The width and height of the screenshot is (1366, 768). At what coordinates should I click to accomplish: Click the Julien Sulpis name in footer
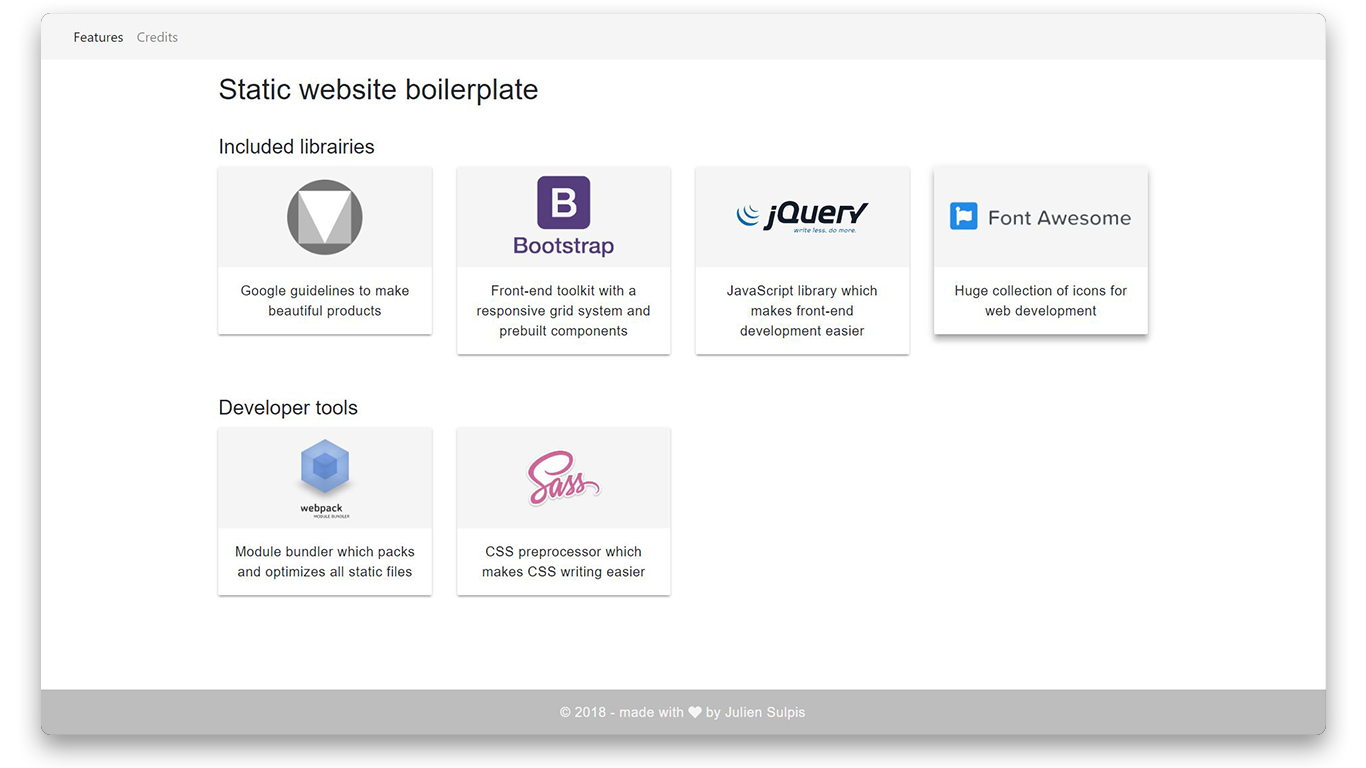click(x=765, y=712)
